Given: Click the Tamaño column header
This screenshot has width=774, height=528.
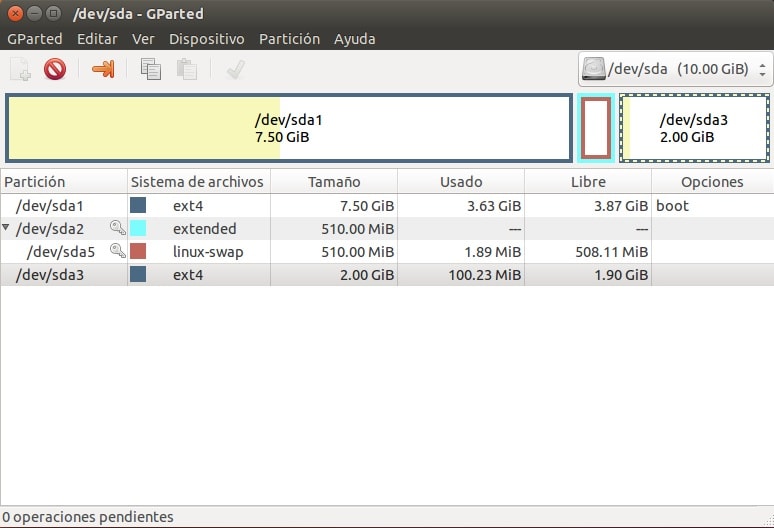Looking at the screenshot, I should click(334, 182).
